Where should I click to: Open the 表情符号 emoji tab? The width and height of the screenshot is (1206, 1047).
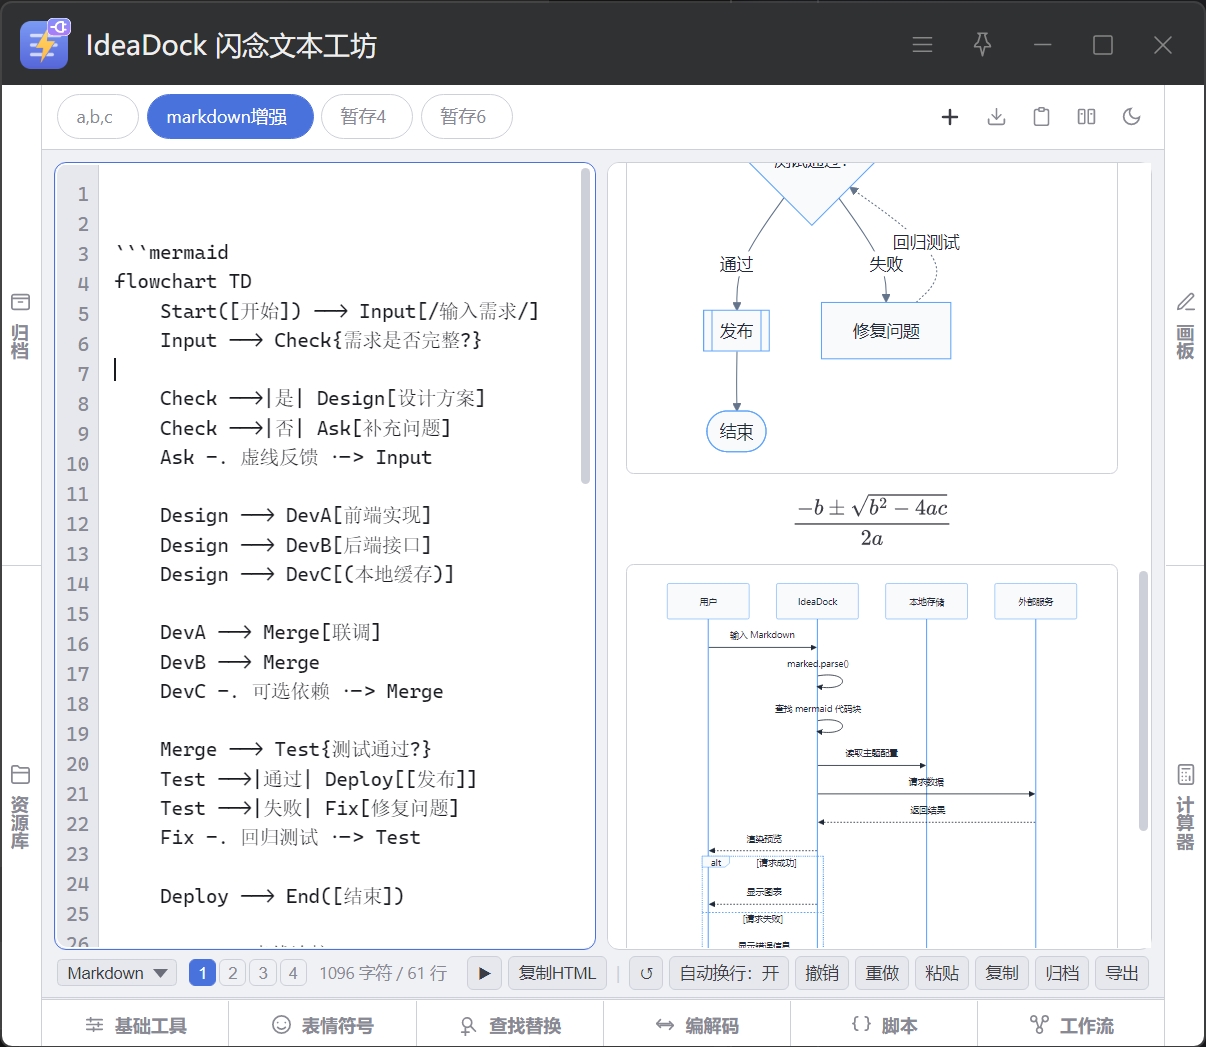pyautogui.click(x=323, y=1025)
